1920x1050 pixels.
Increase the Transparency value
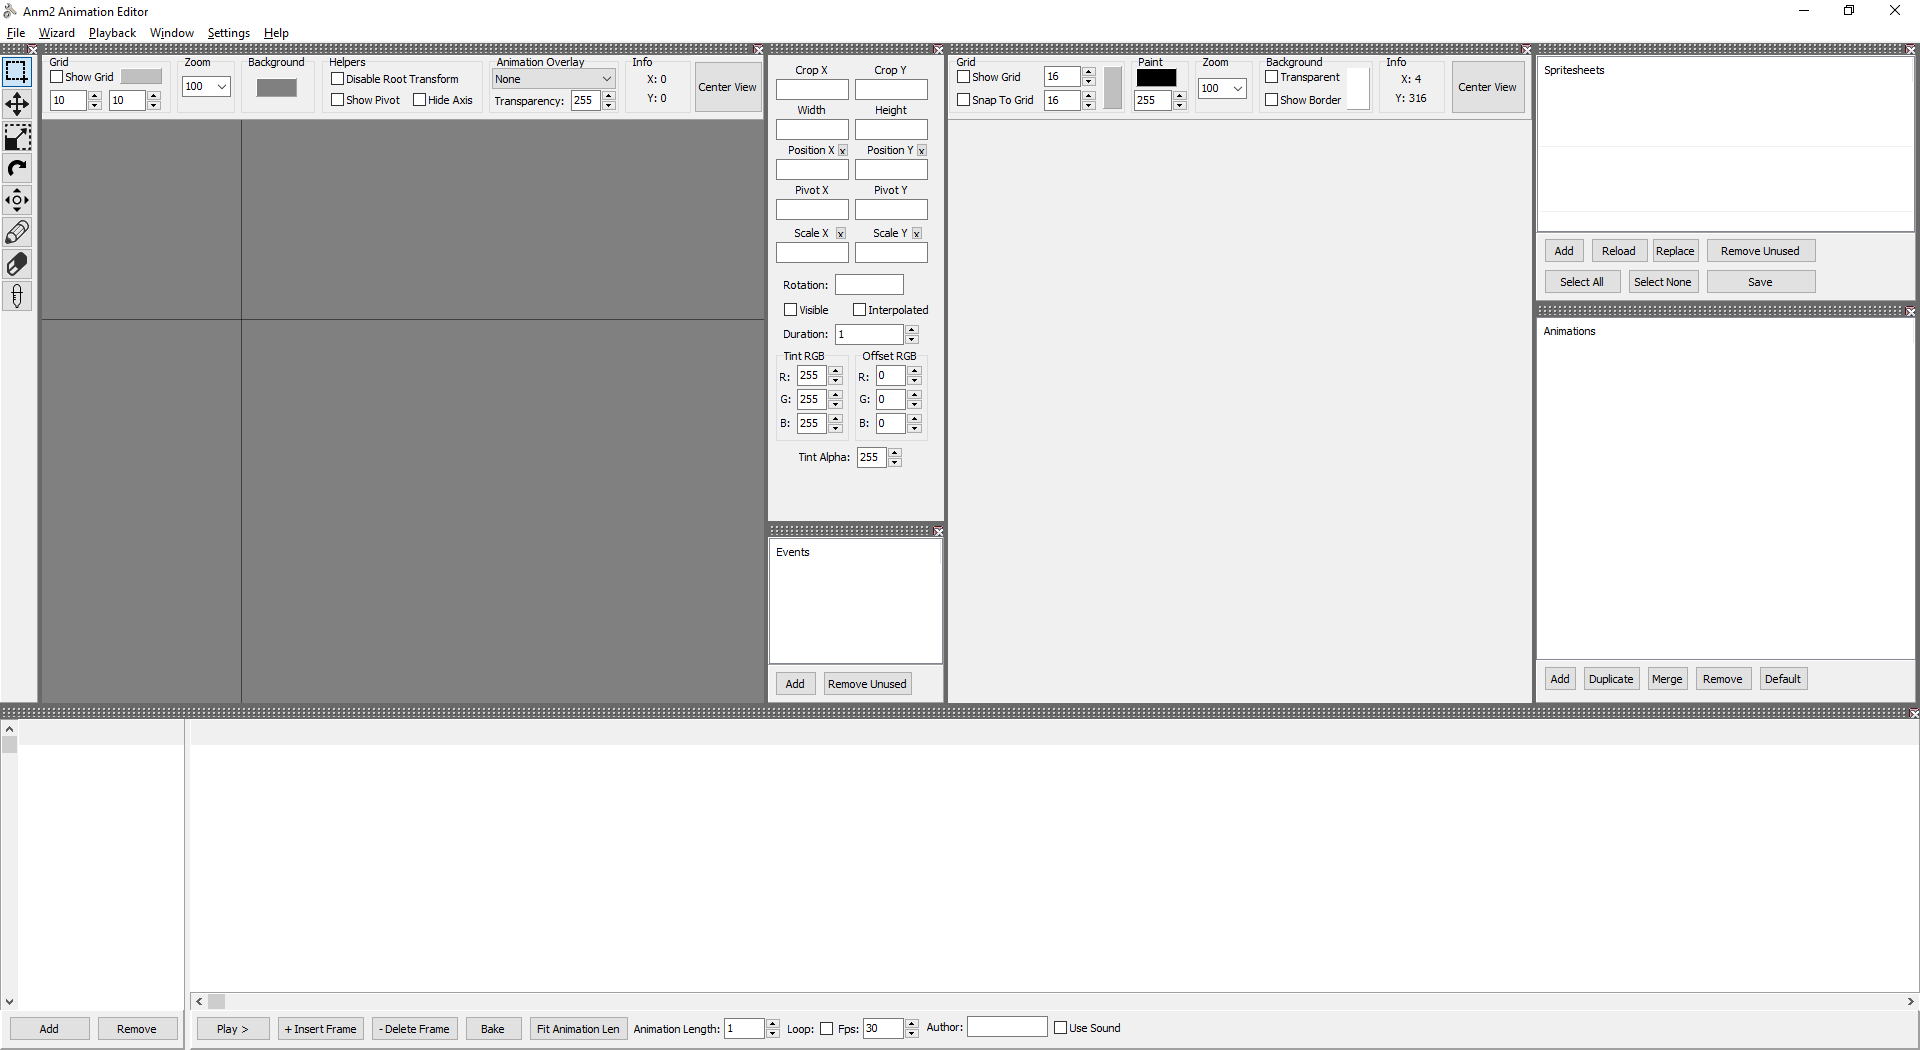coord(609,96)
